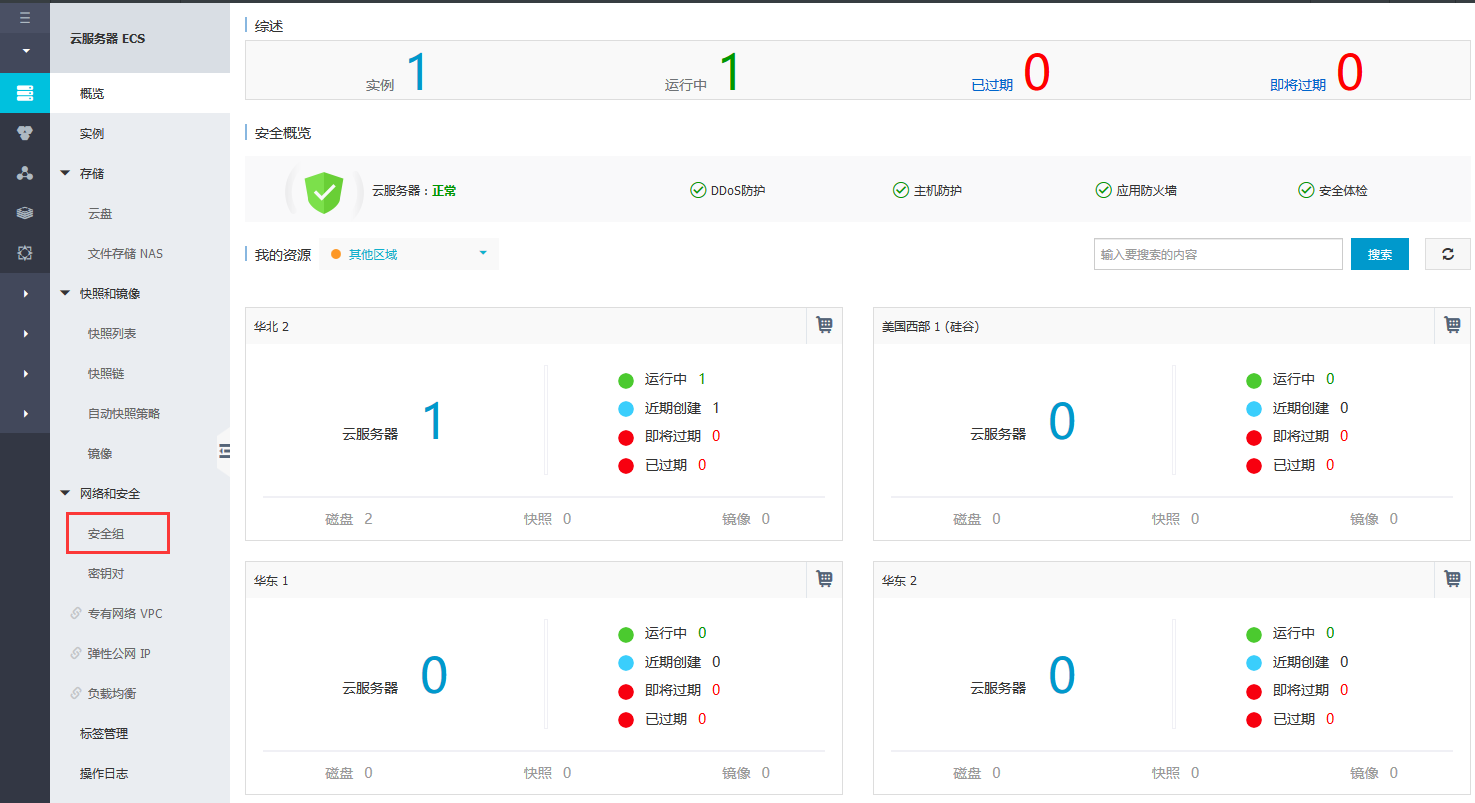
Task: Click the green shield security status icon
Action: 324,191
